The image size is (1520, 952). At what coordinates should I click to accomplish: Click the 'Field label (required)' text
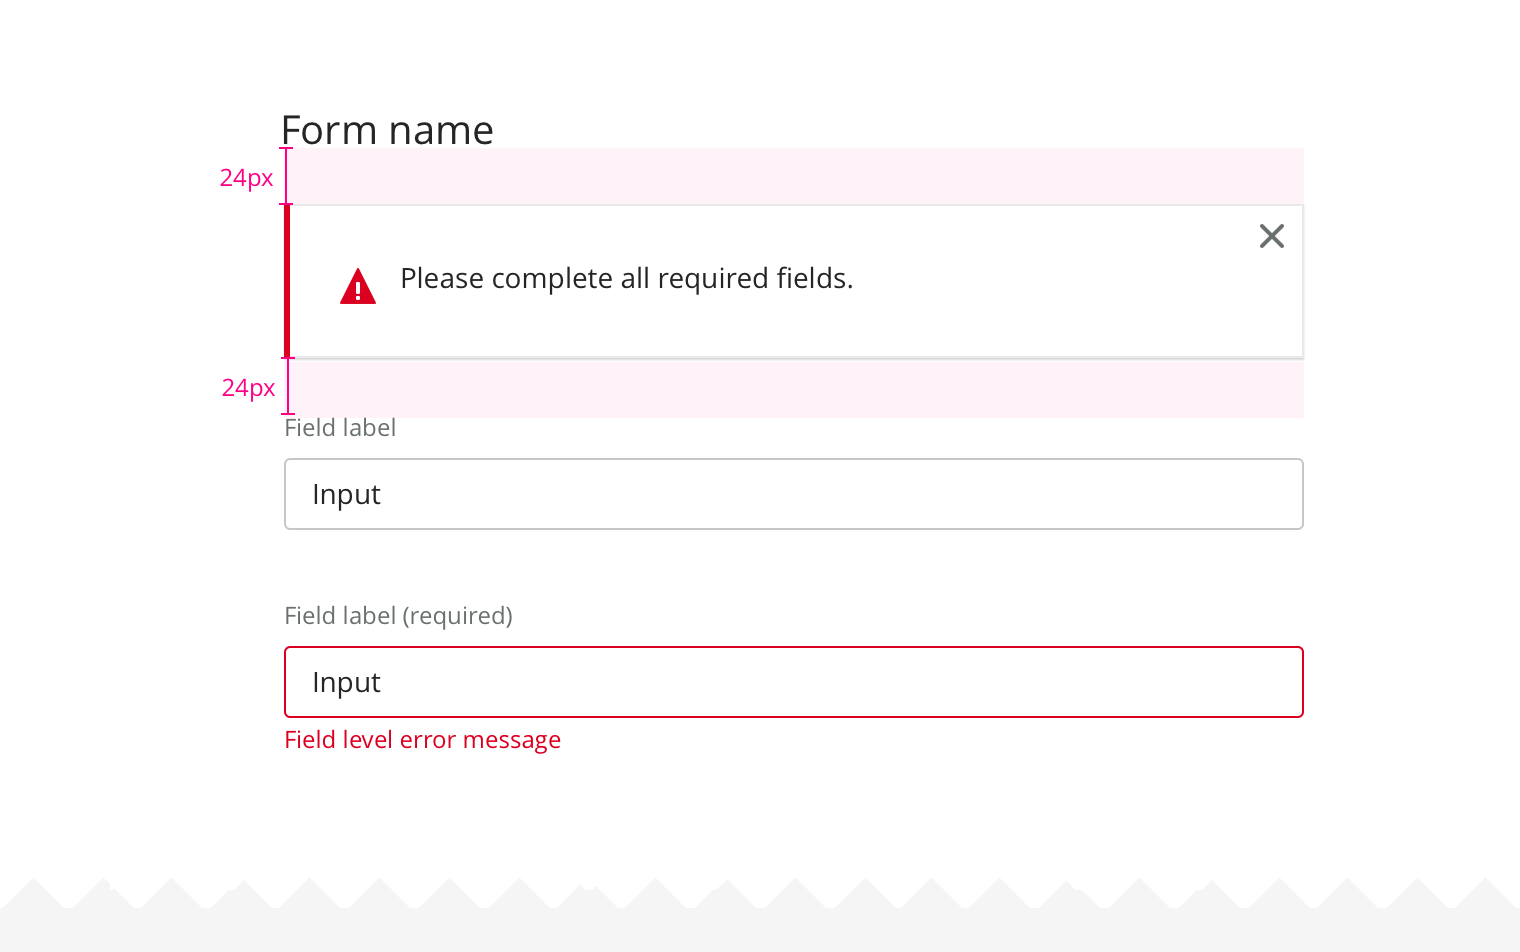(398, 616)
